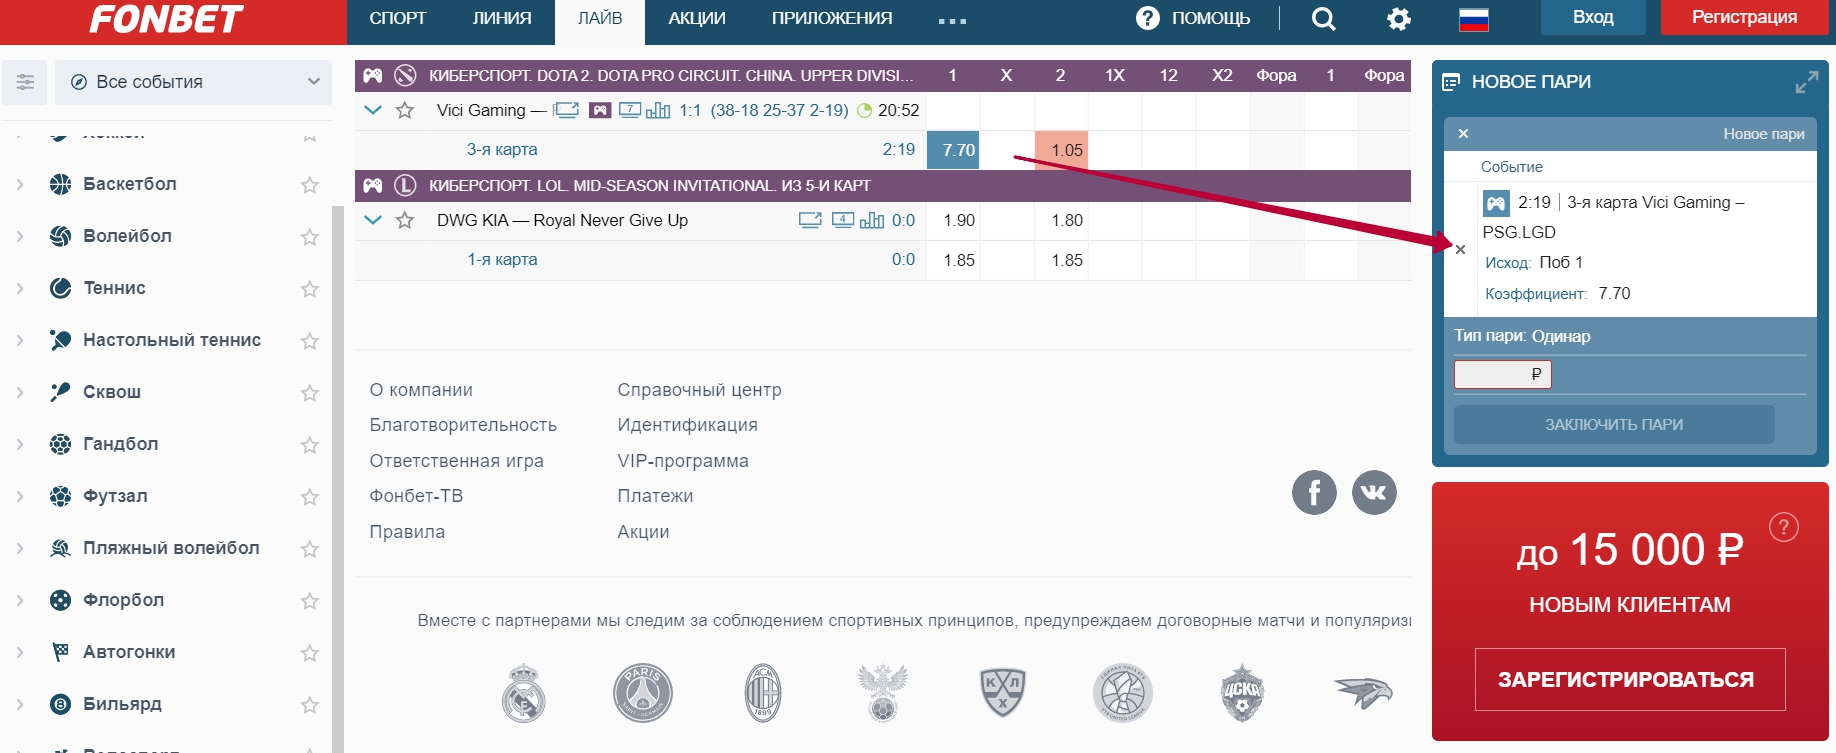The image size is (1836, 753).
Task: Expand the Теннис sport chevron
Action: (x=20, y=288)
